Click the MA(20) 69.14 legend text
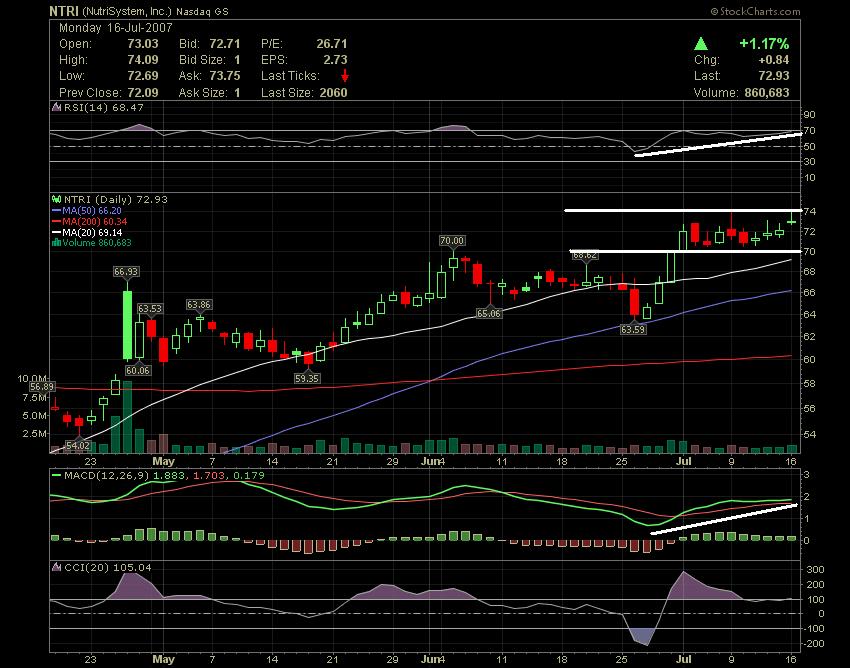 (92, 232)
